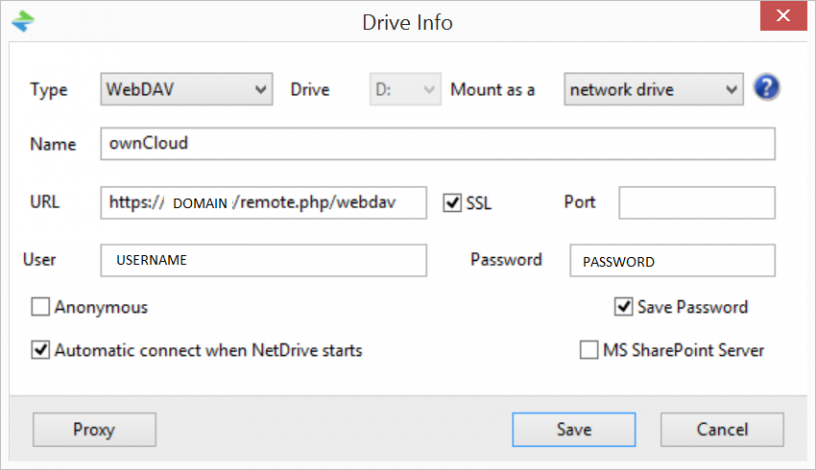Open the Type dropdown showing WebDAV

pyautogui.click(x=187, y=90)
